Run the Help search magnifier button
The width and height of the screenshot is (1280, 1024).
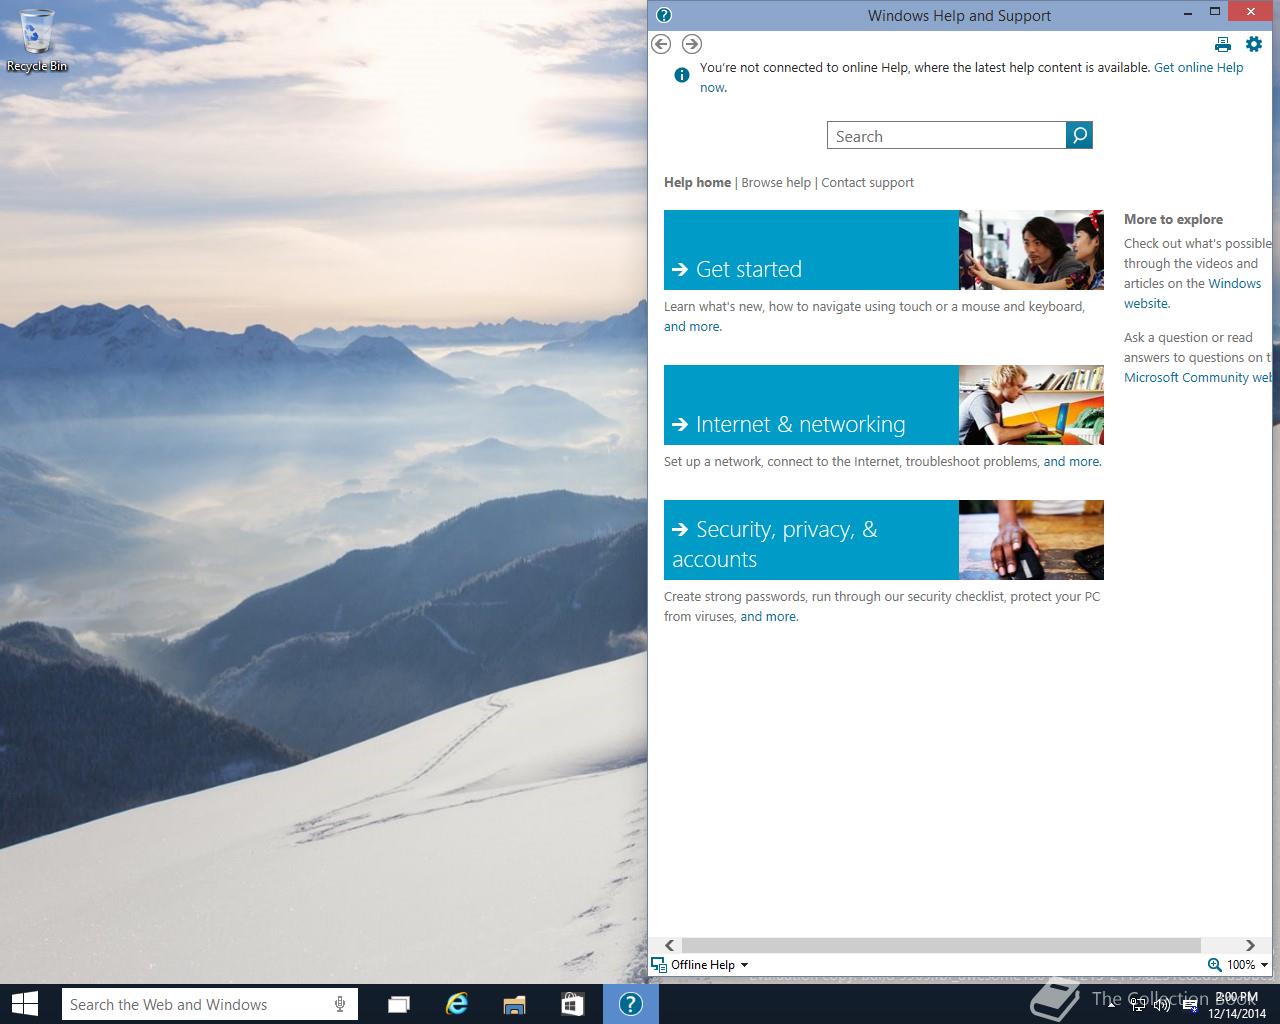pos(1079,135)
